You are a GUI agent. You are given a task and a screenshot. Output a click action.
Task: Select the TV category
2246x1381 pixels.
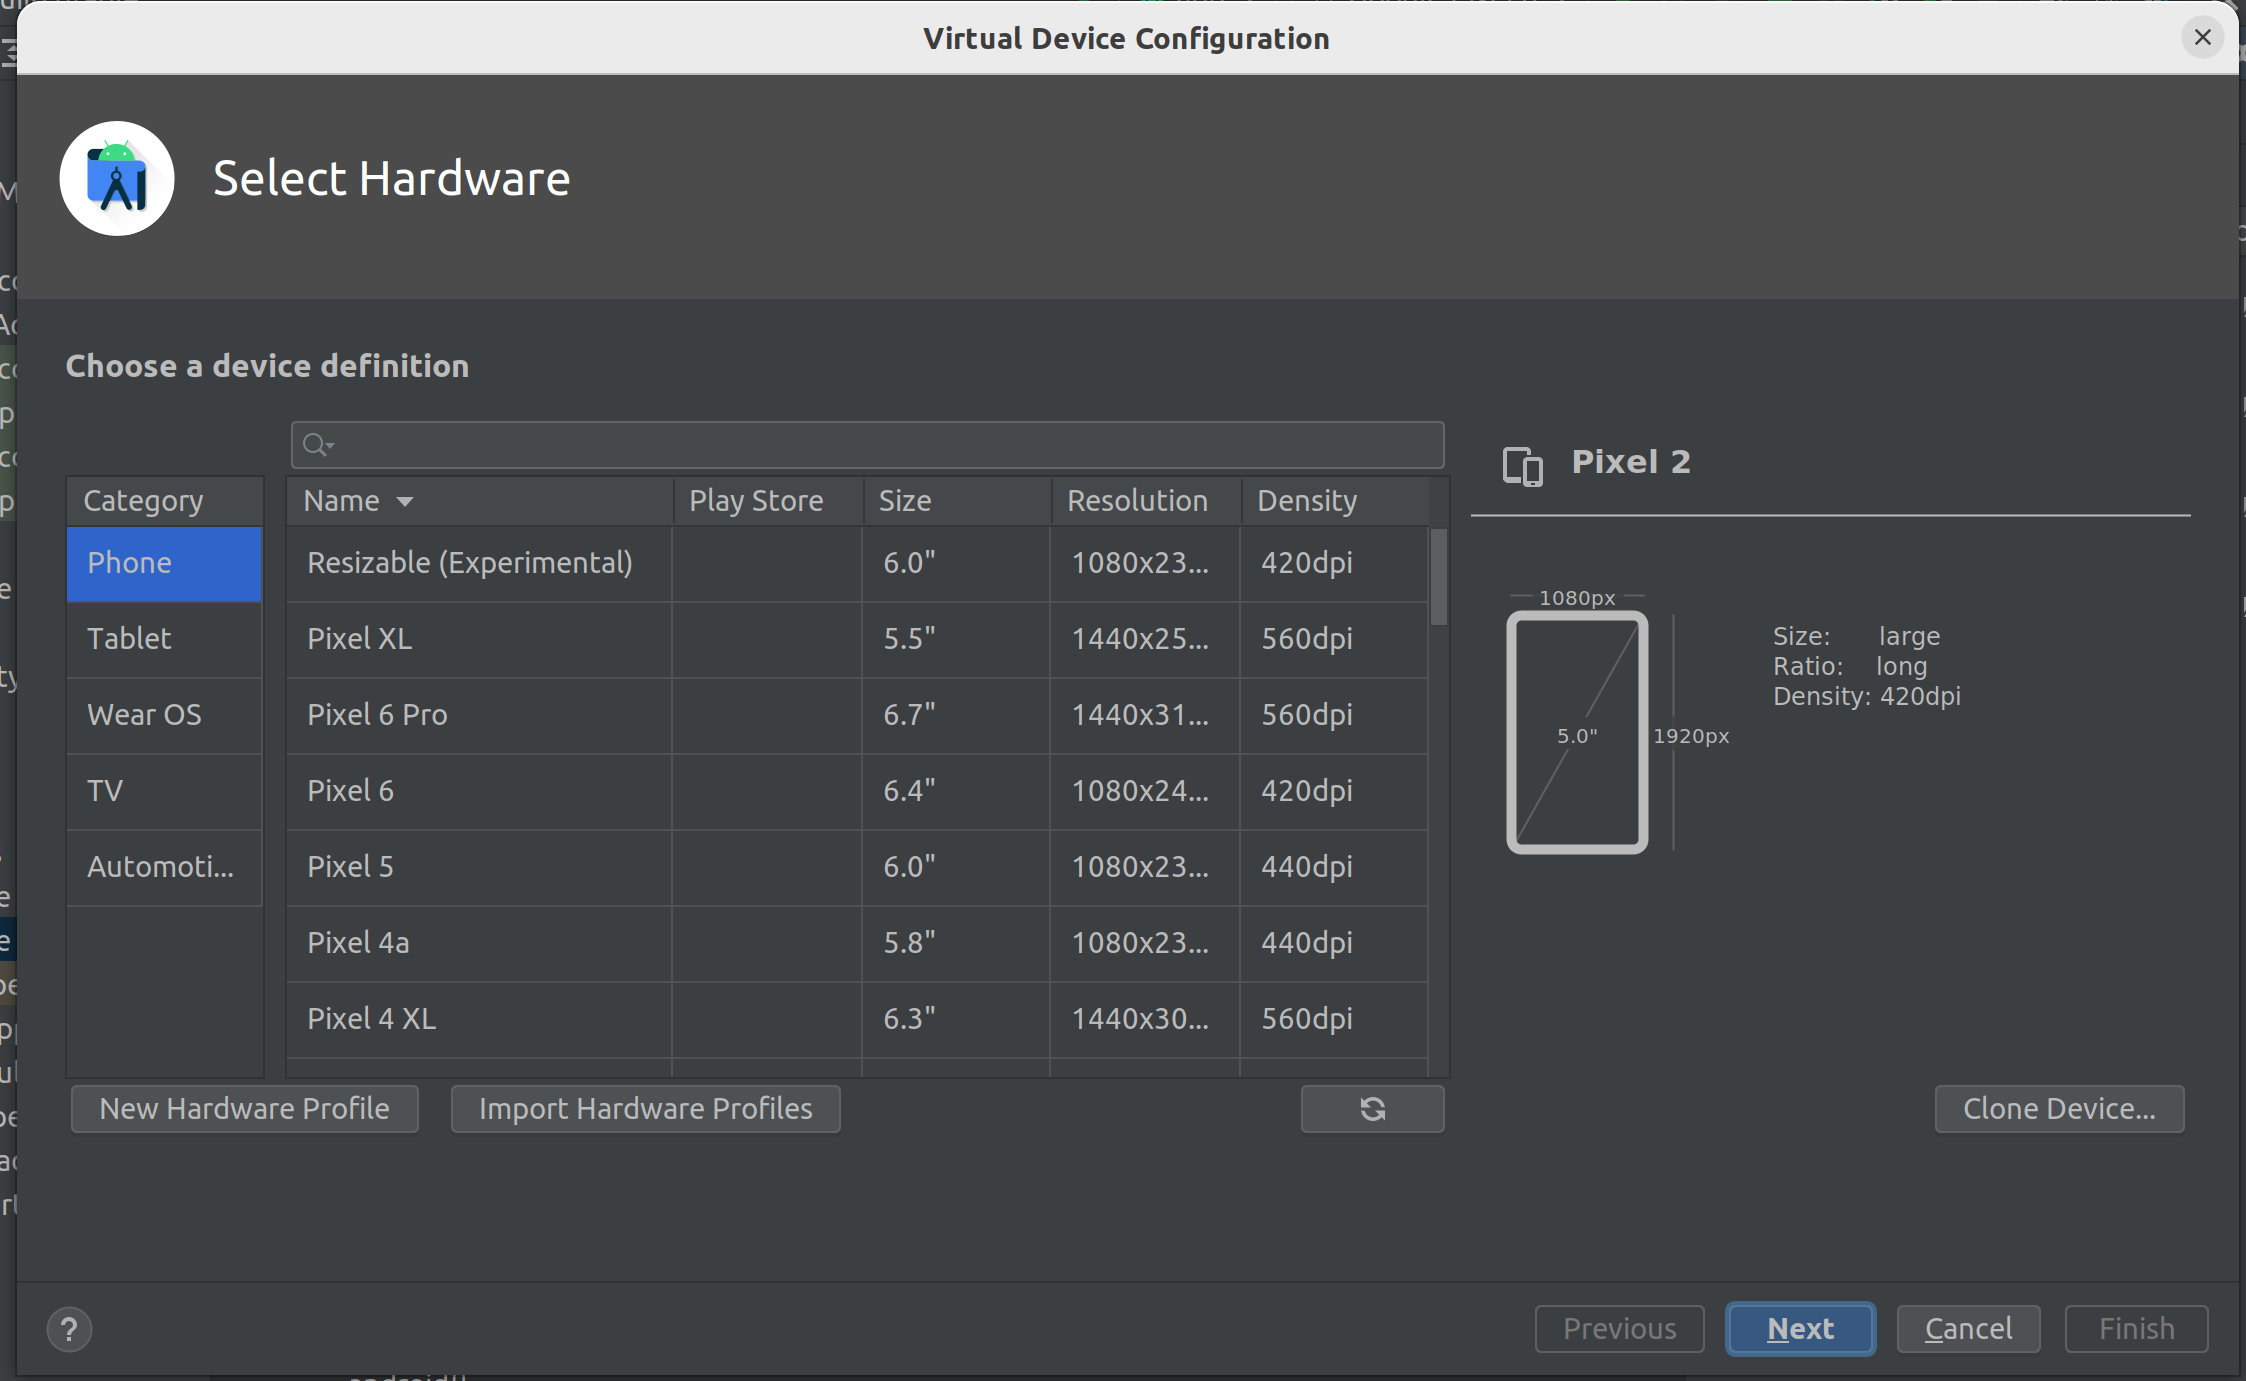[164, 791]
